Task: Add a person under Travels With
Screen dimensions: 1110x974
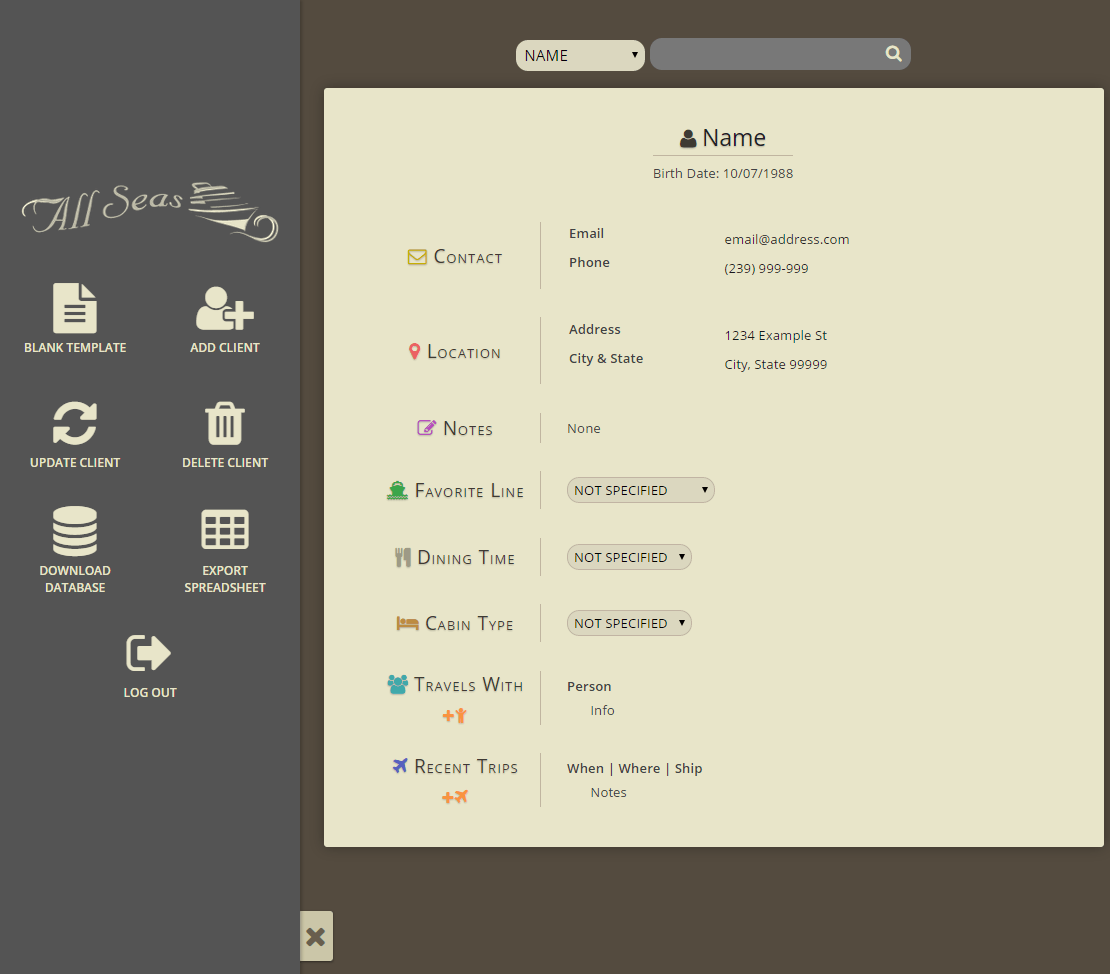Action: point(455,716)
